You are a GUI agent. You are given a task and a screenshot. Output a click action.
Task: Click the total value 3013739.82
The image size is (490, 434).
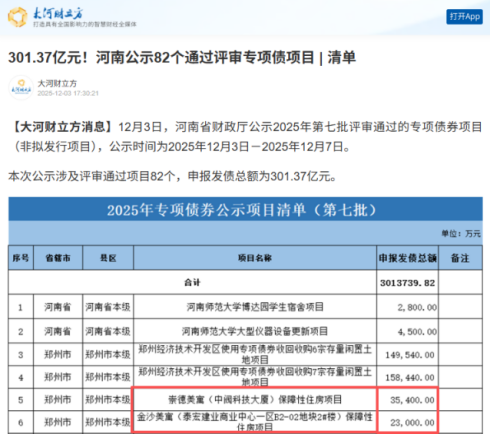point(407,283)
